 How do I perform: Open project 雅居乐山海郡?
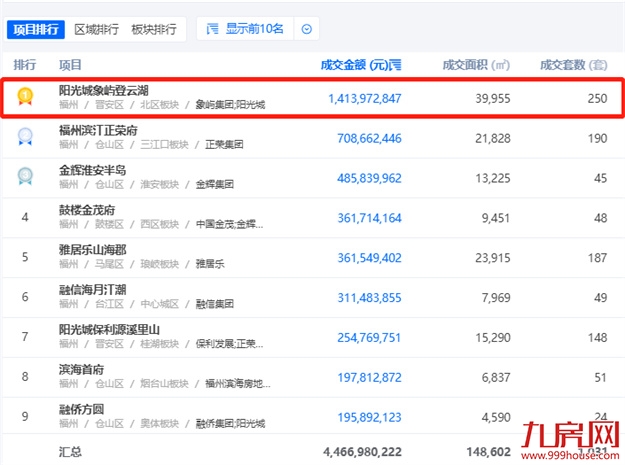tap(92, 250)
